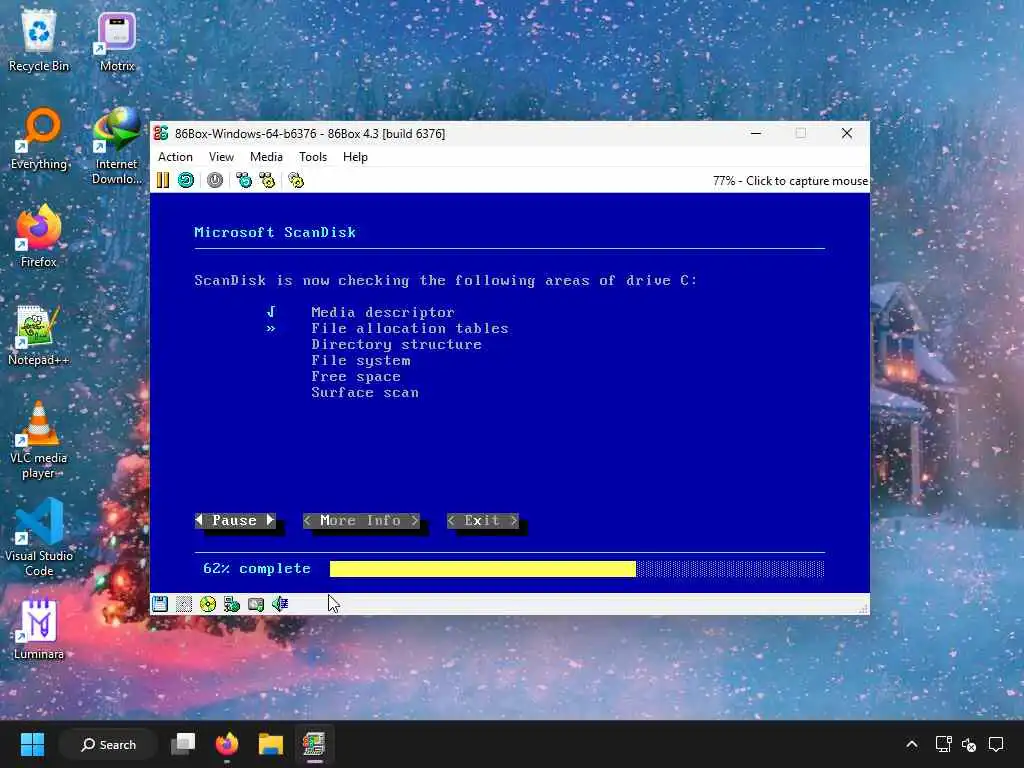
Task: Select the Notepad++ desktop shortcut
Action: click(39, 335)
